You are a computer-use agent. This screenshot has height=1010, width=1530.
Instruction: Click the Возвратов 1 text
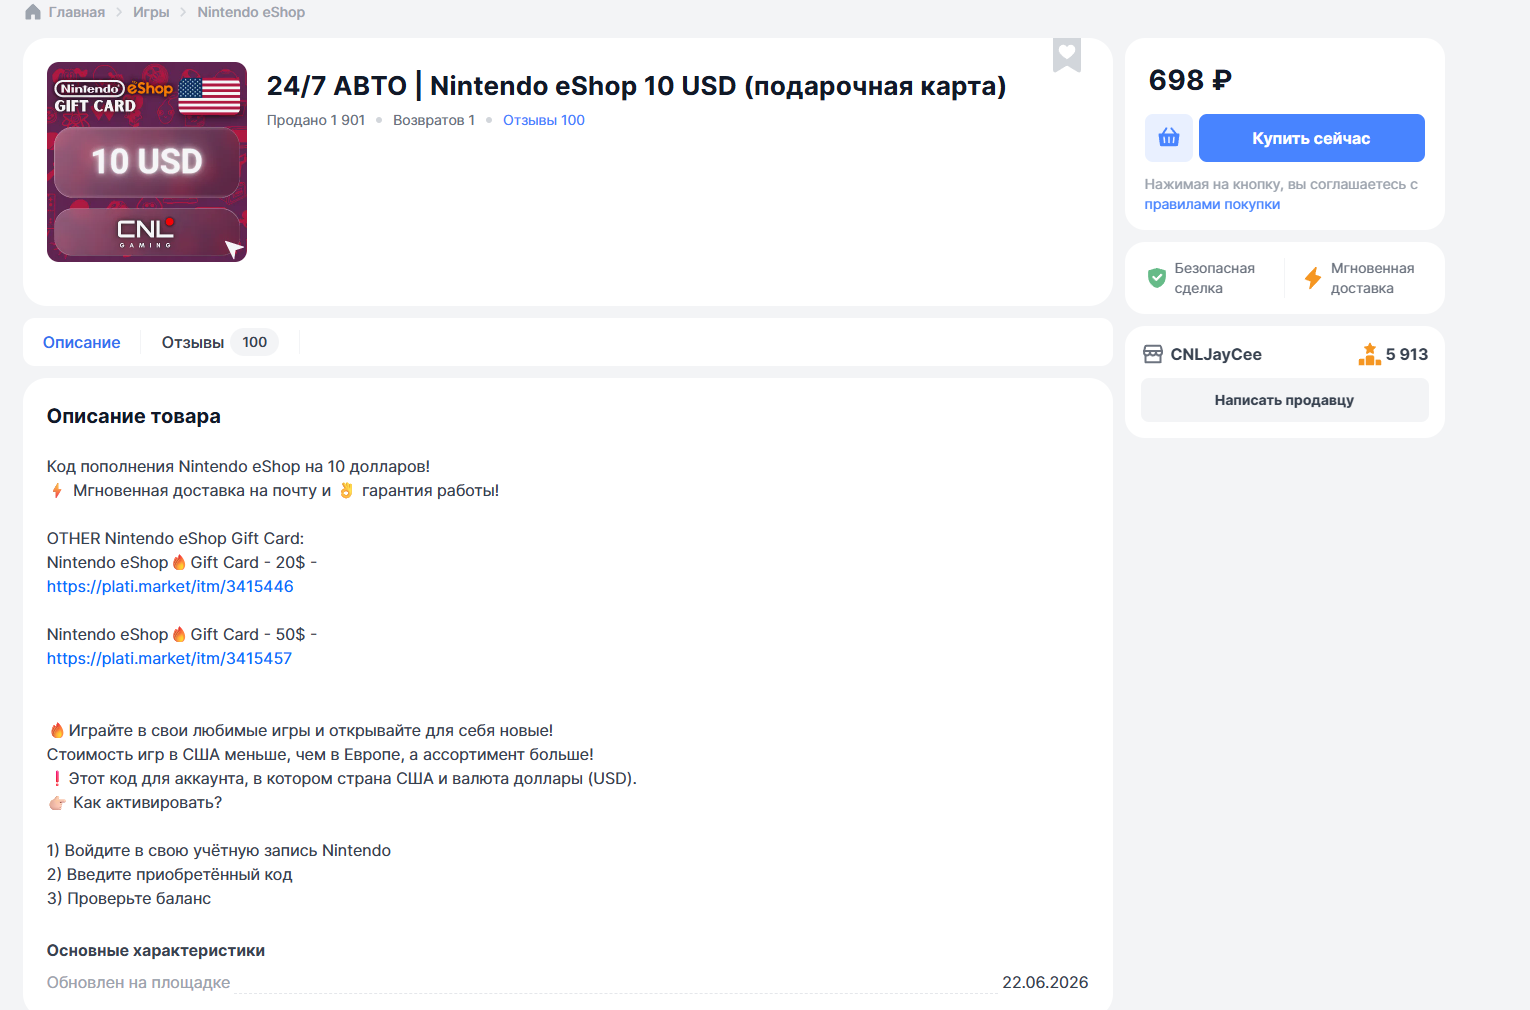pos(434,120)
